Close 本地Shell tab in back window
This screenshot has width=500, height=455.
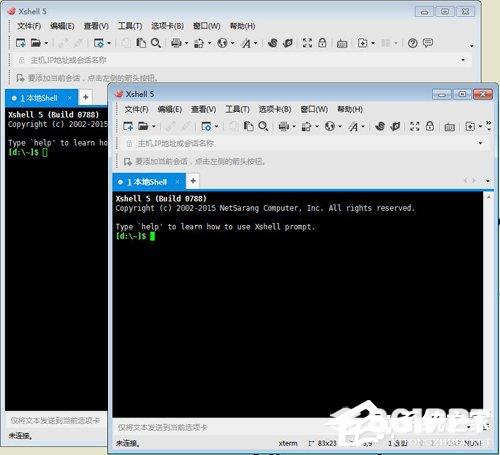point(70,98)
